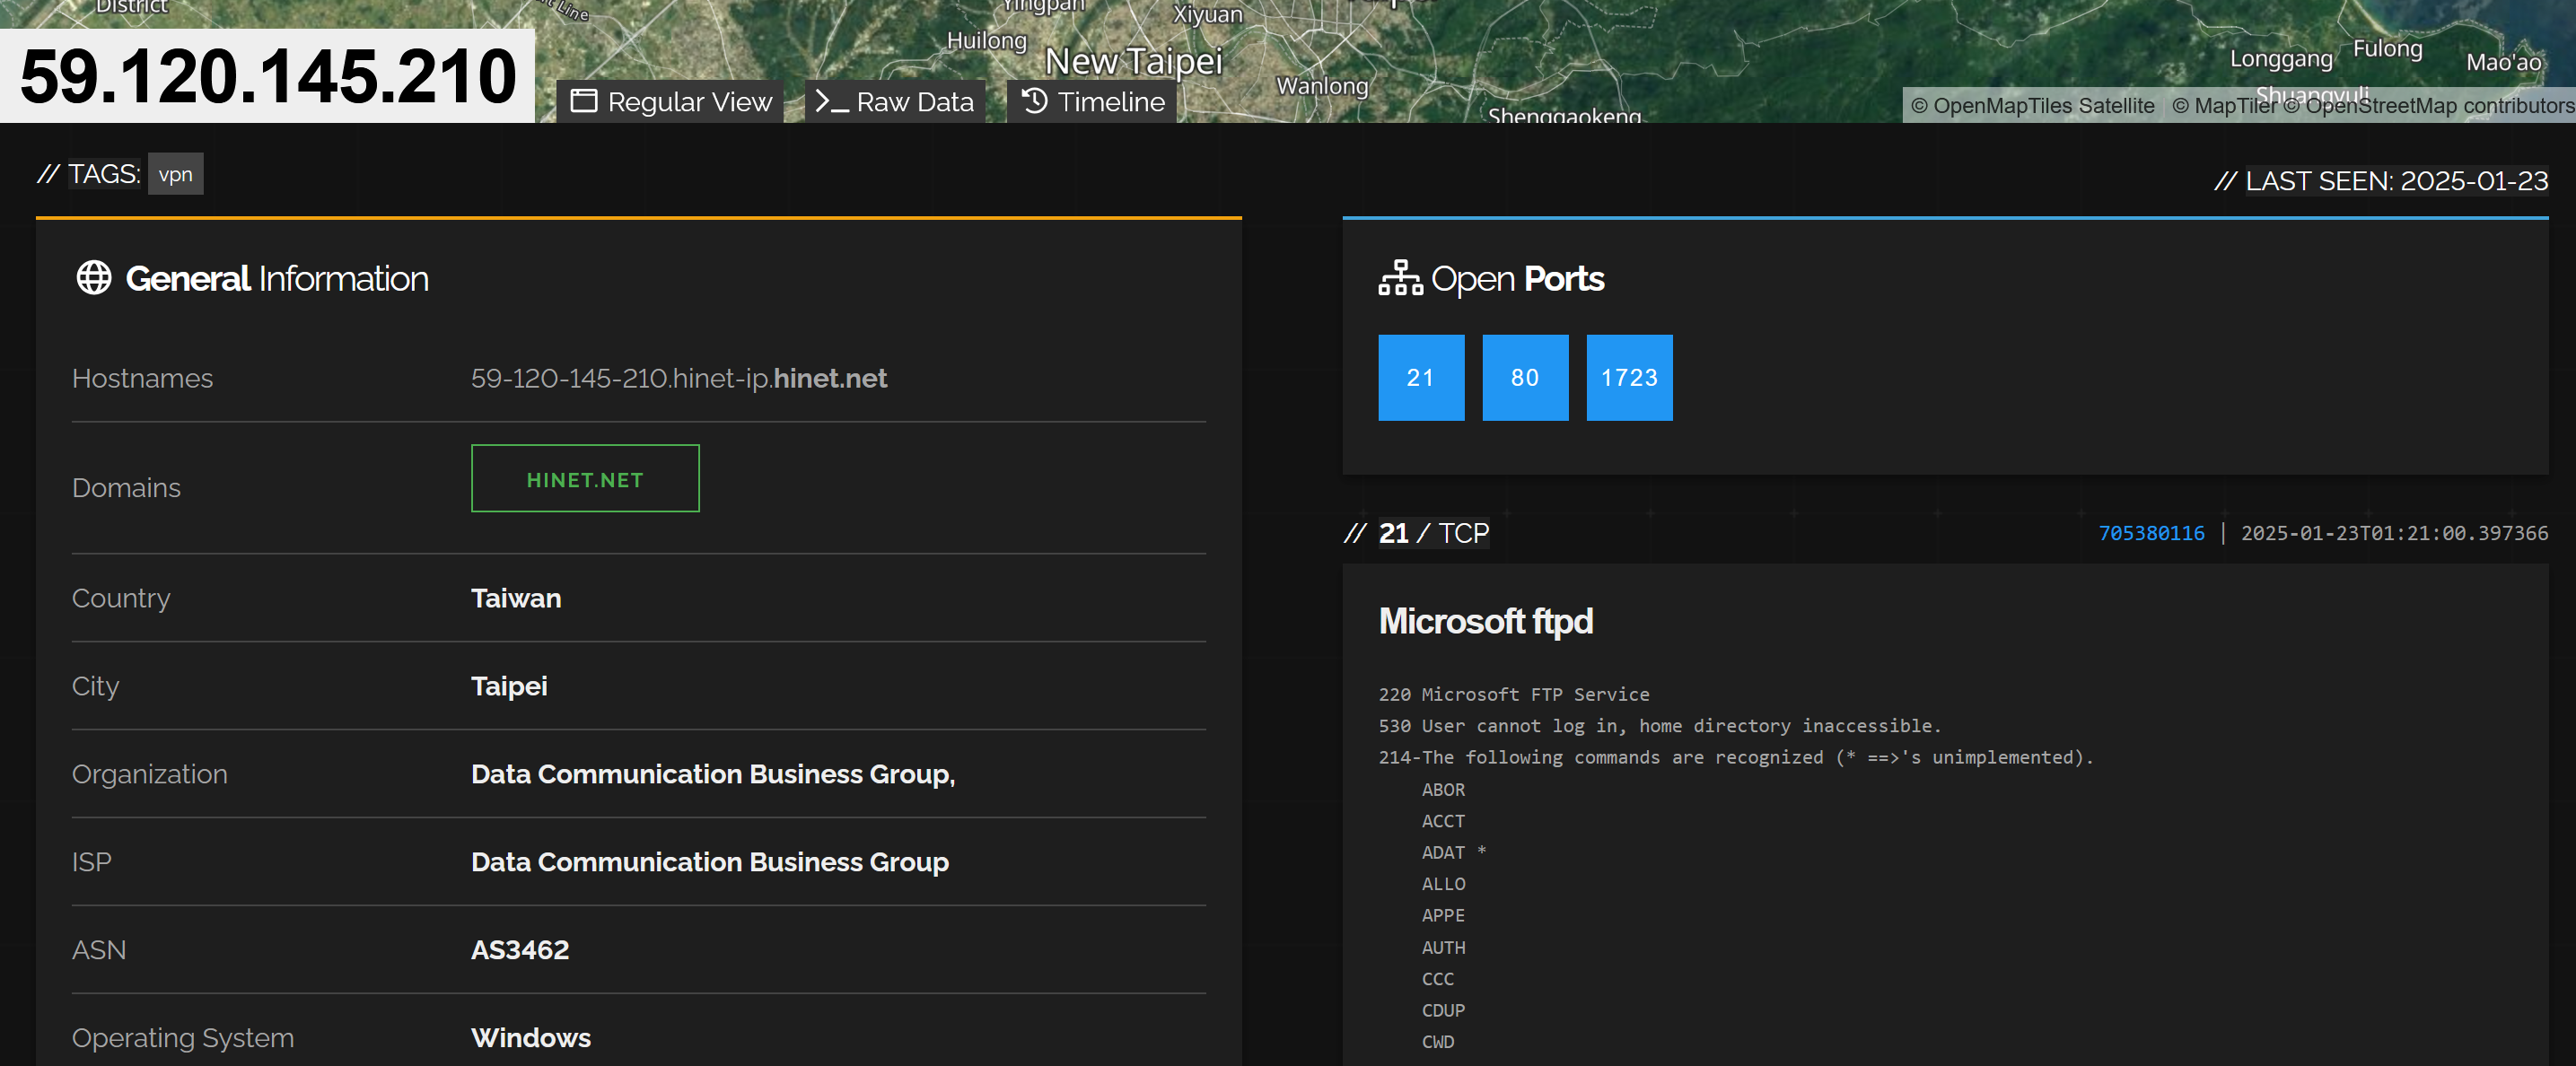Select the City value Taipei

pyautogui.click(x=509, y=686)
